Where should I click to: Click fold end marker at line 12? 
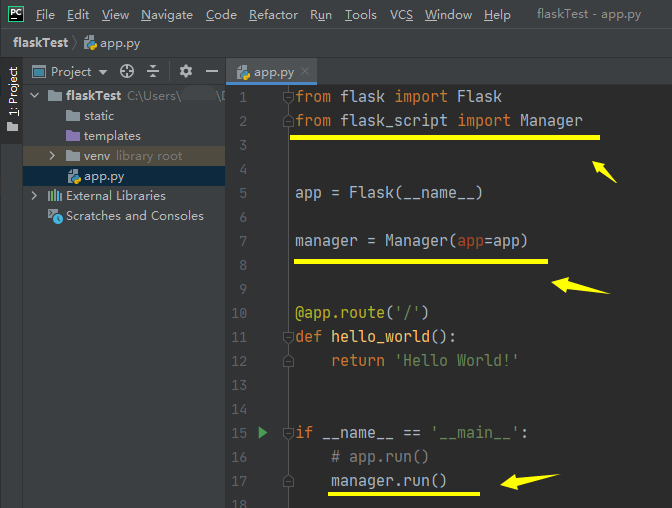pos(288,361)
